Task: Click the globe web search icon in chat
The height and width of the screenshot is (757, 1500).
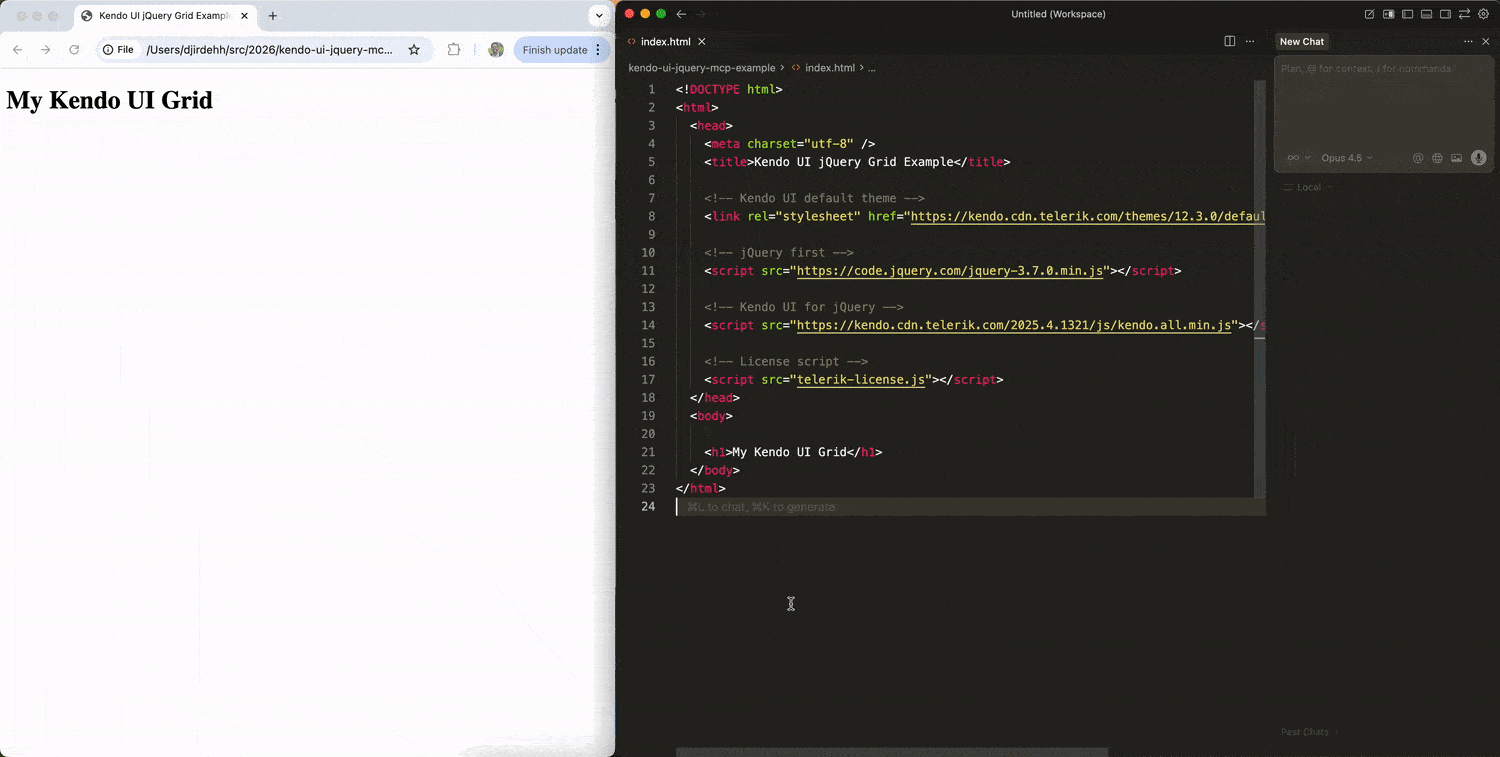Action: click(x=1437, y=157)
